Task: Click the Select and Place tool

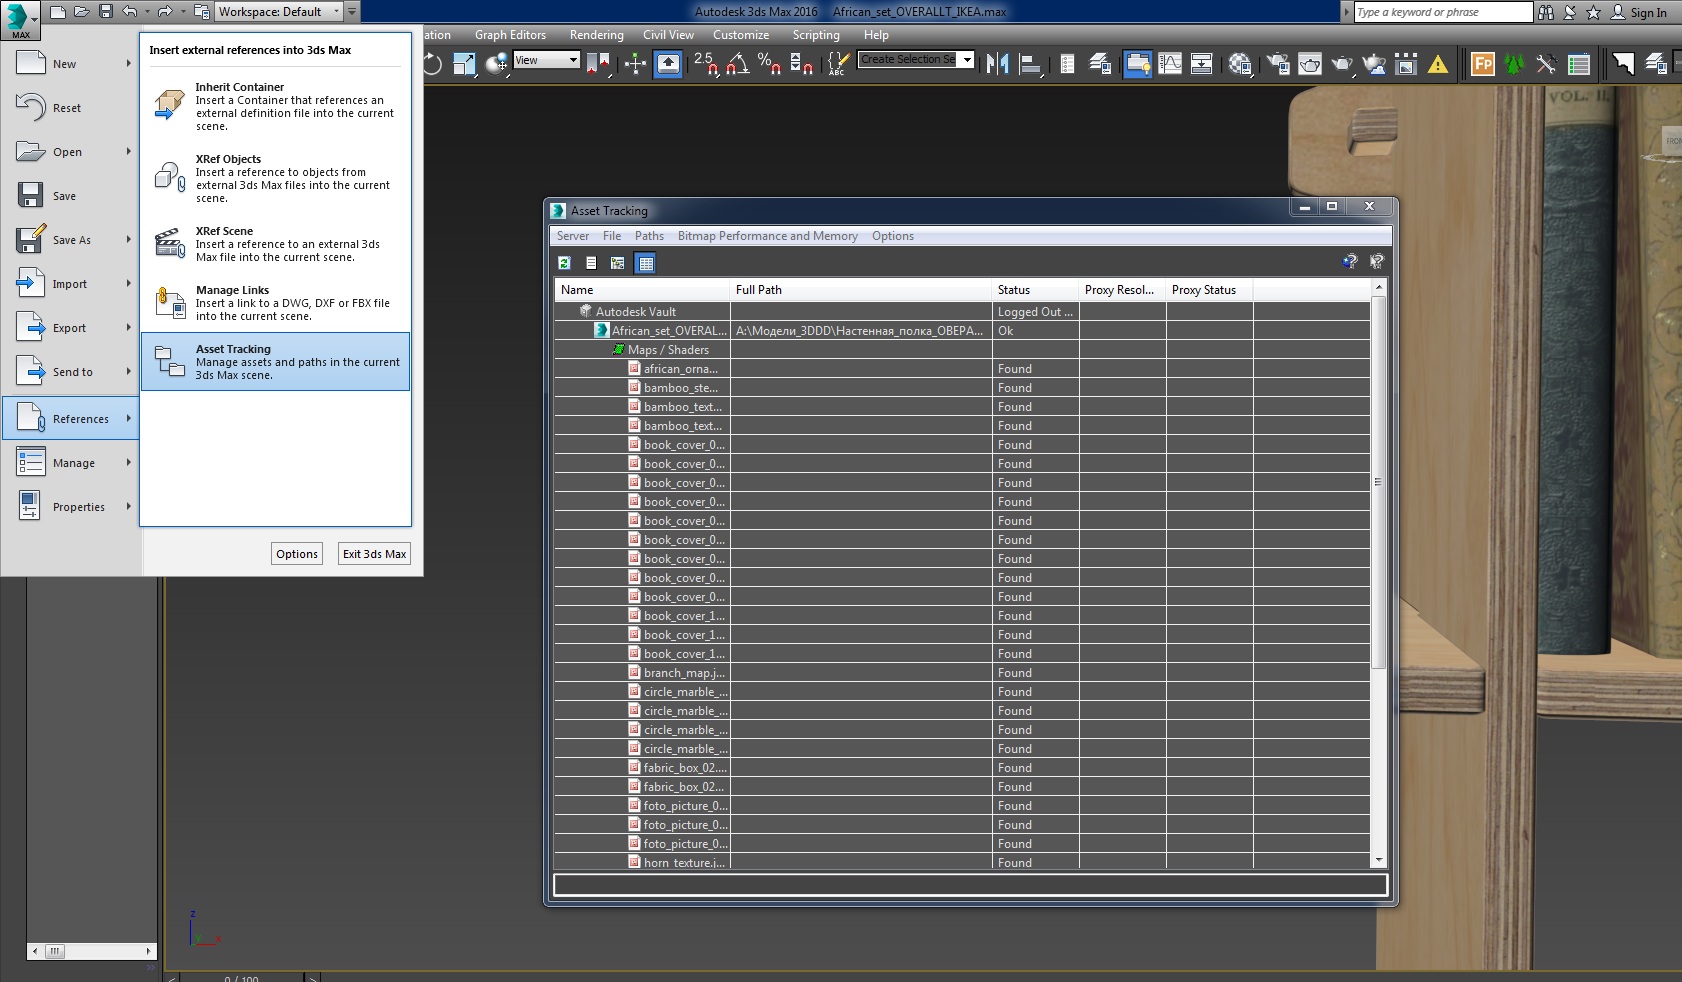Action: pos(497,64)
